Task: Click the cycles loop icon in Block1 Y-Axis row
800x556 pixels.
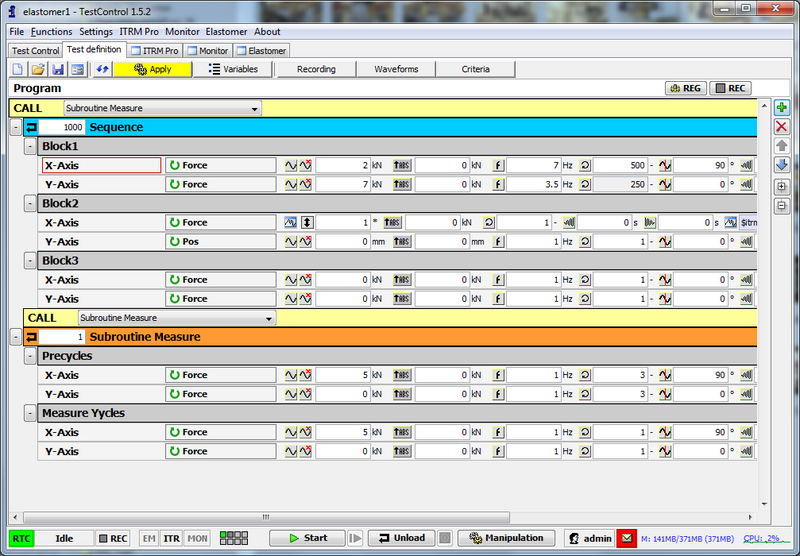Action: tap(585, 185)
